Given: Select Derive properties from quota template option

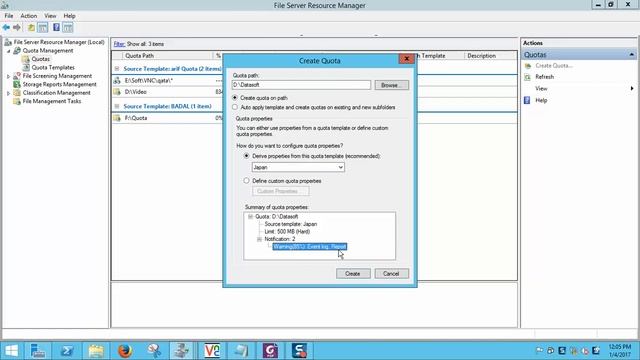Looking at the screenshot, I should (246, 156).
